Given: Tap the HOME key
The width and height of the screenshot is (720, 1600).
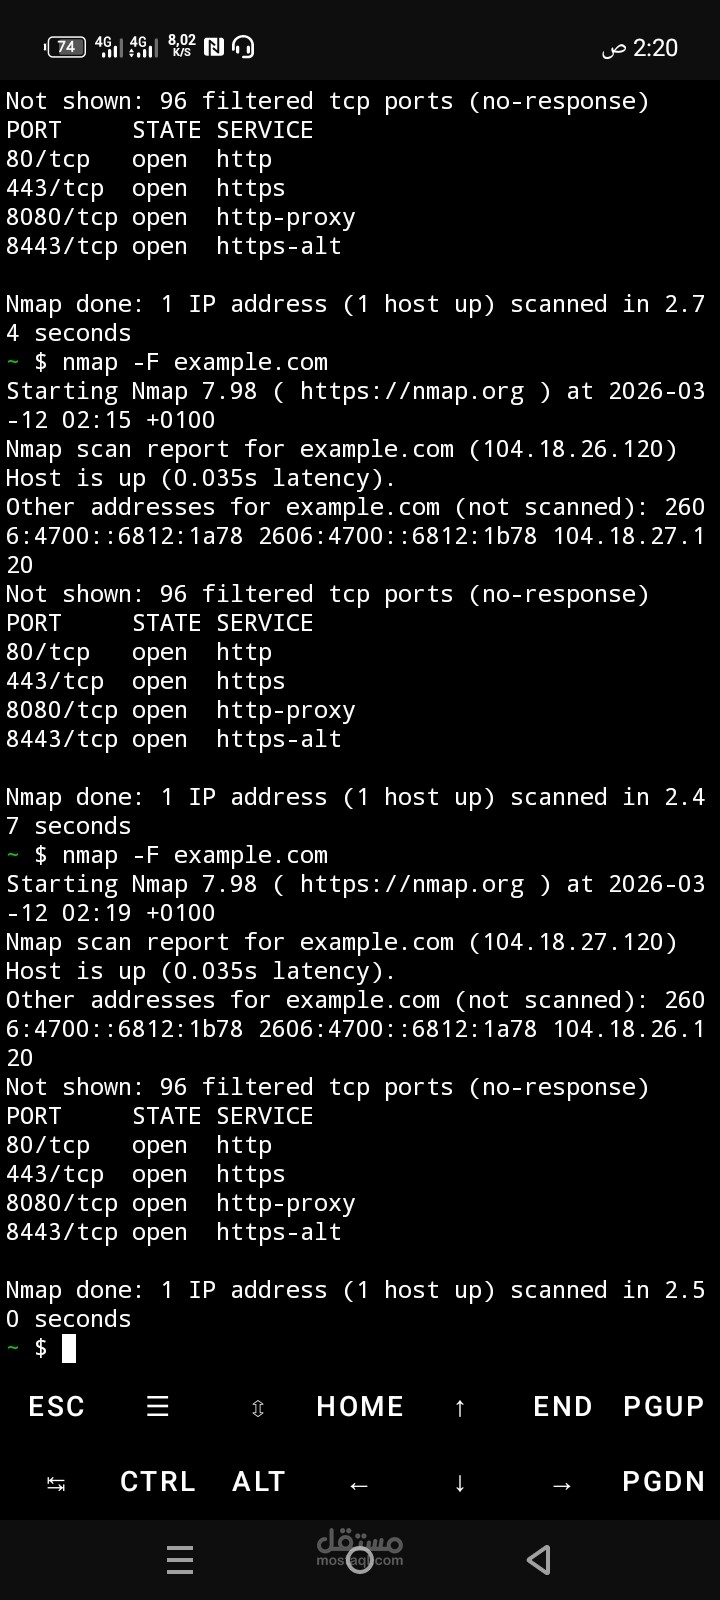Looking at the screenshot, I should coord(360,1406).
